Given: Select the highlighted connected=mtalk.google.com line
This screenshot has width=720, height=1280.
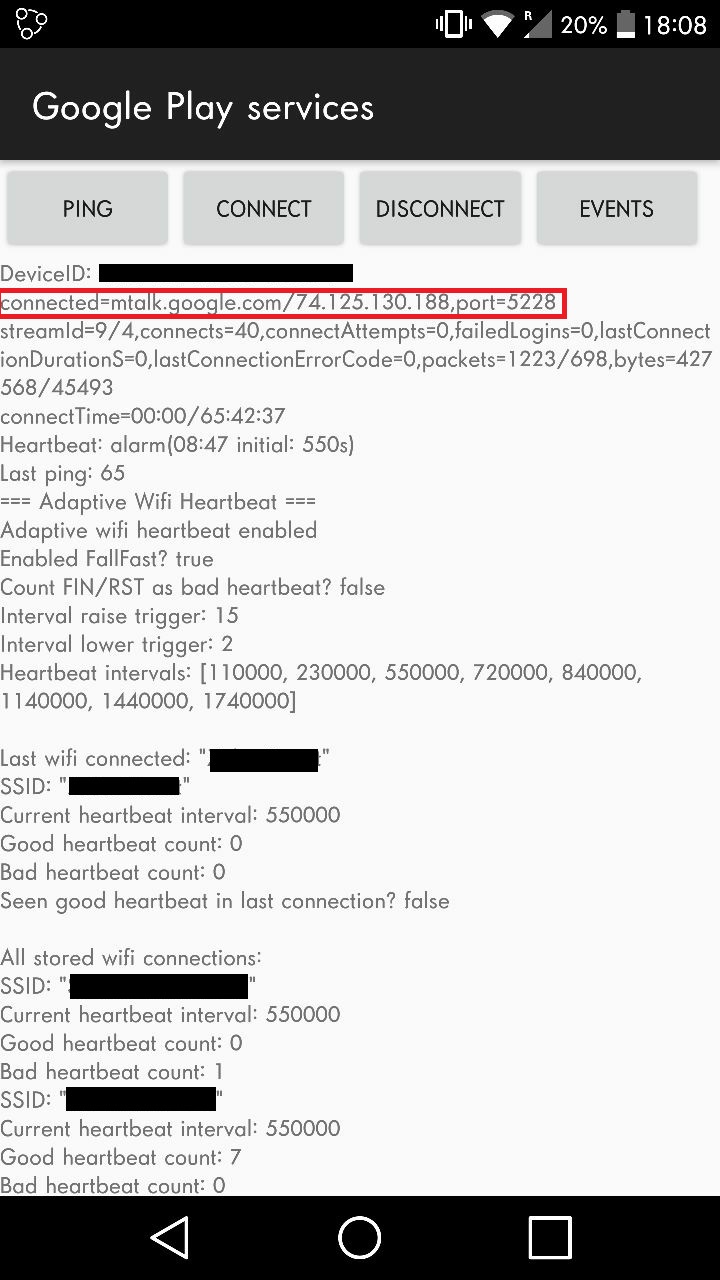Looking at the screenshot, I should [283, 302].
